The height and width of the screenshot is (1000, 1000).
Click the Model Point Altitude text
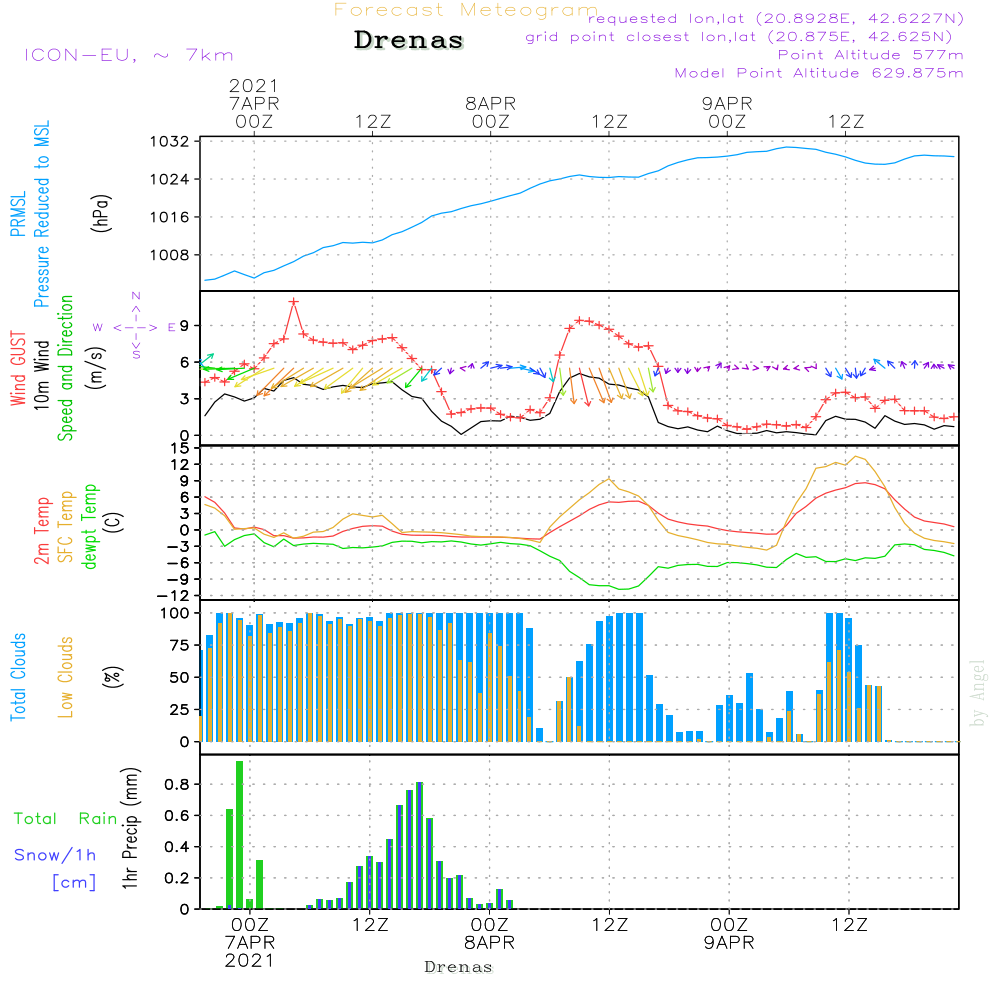[x=819, y=73]
